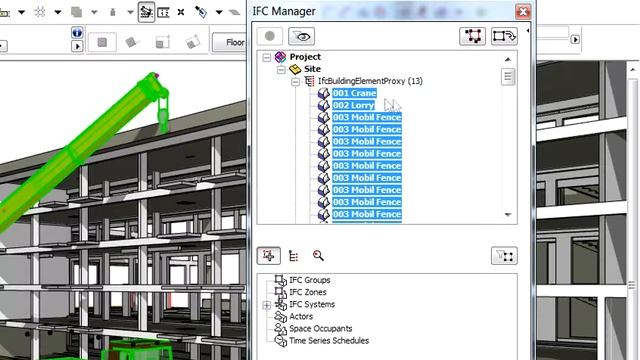Select the 001 Crane entry
The height and width of the screenshot is (360, 640).
[354, 93]
